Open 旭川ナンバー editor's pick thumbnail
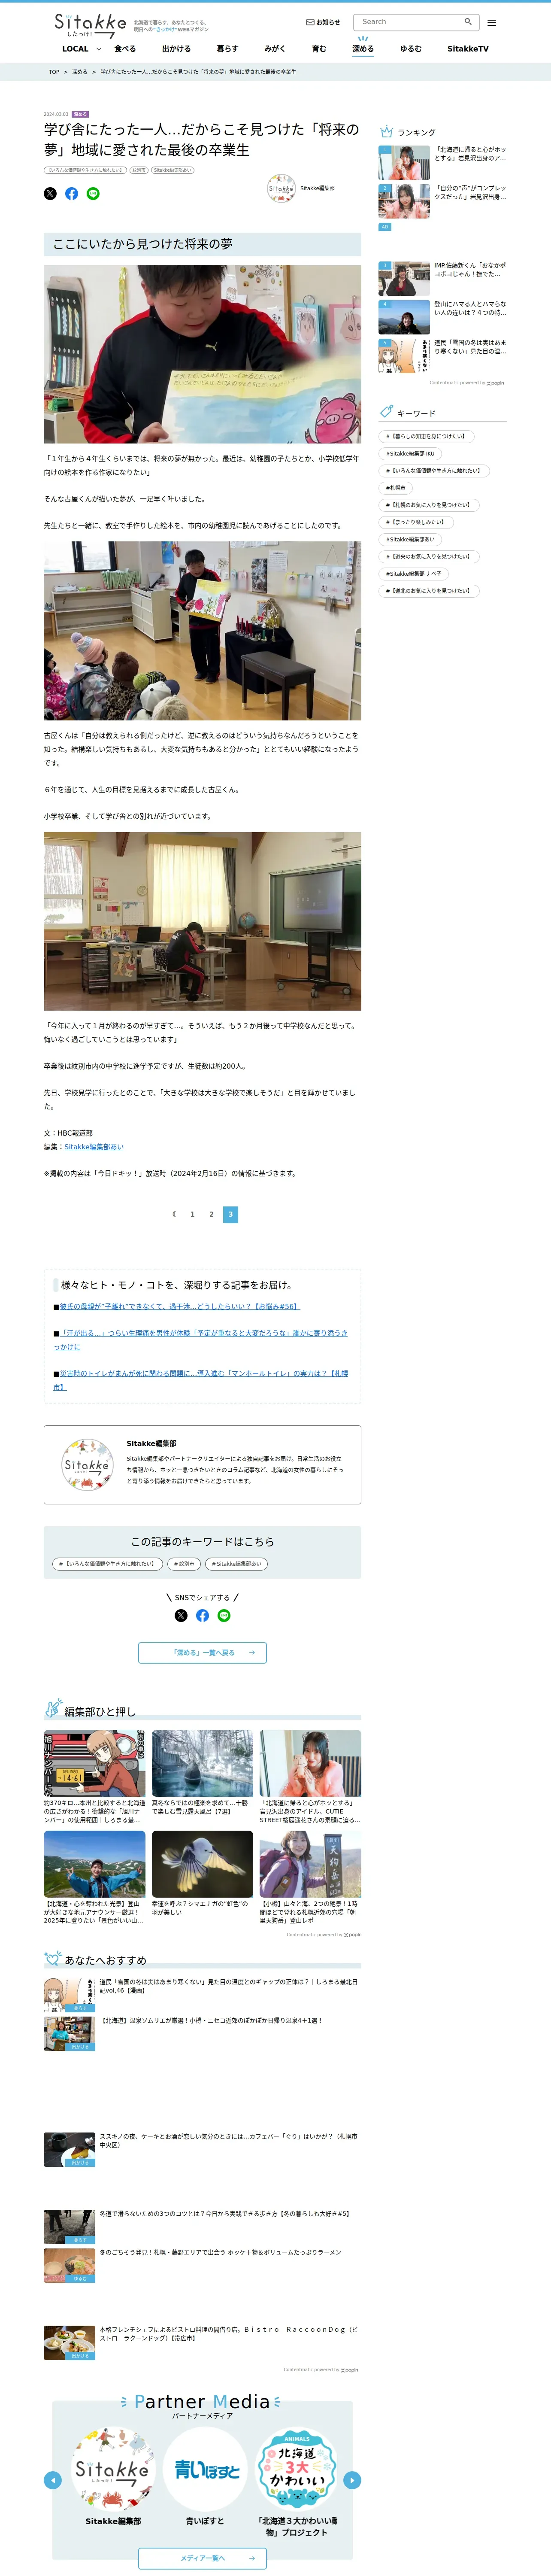This screenshot has height=2576, width=551. 94,1763
